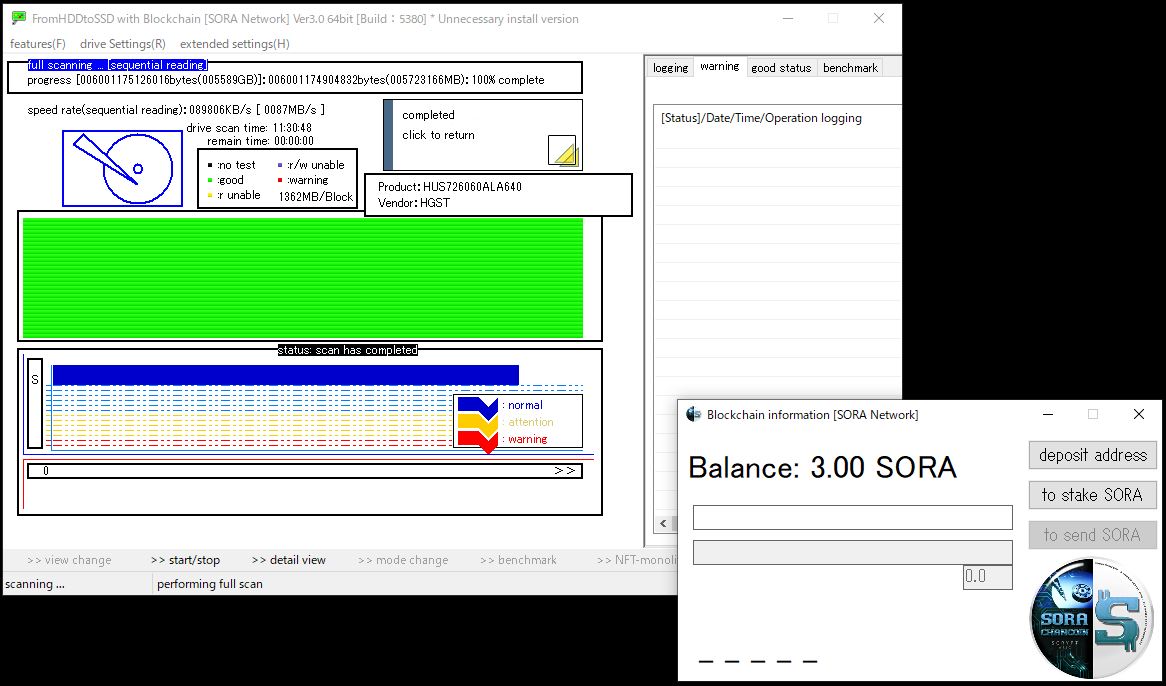Click the >> arrows on the scroll bar
This screenshot has height=686, width=1166.
pos(564,470)
